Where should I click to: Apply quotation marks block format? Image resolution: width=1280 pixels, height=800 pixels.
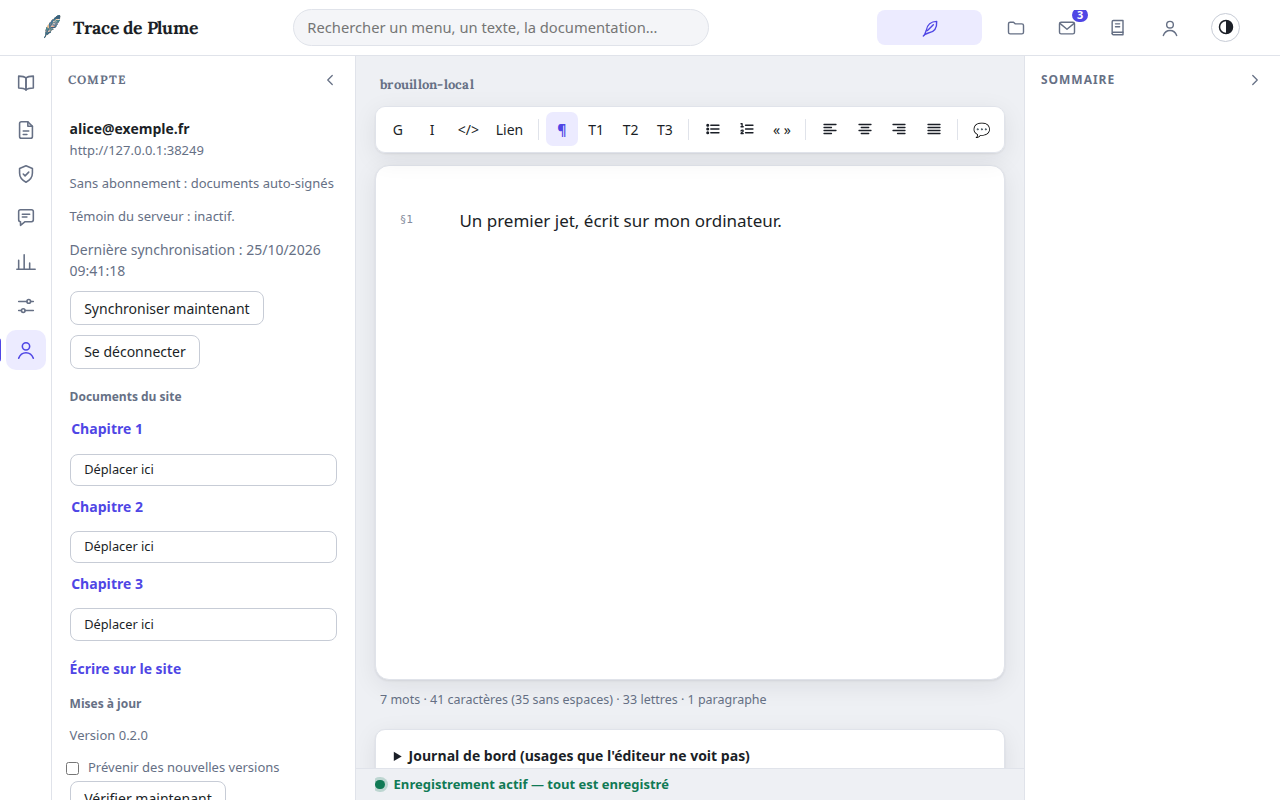click(x=782, y=129)
